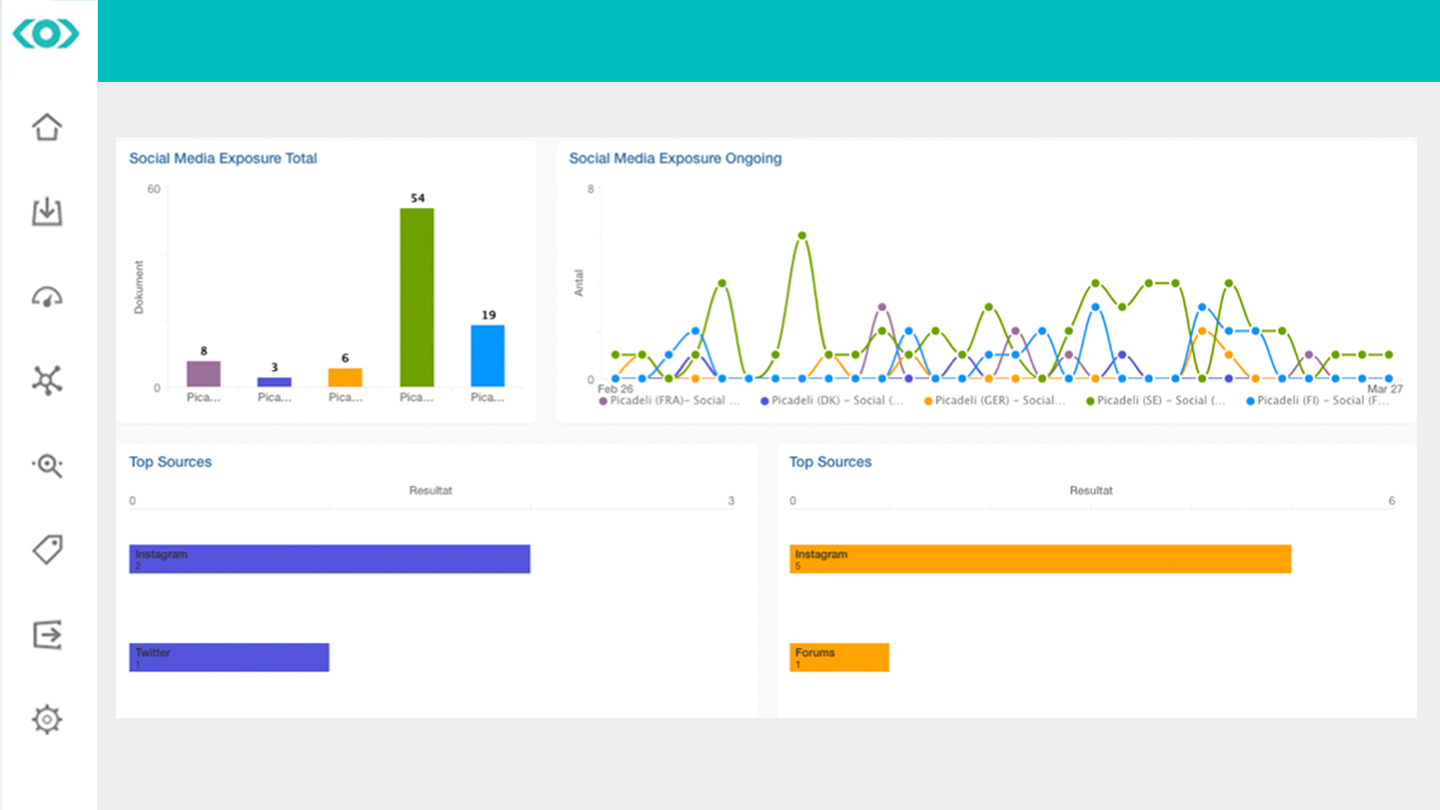The height and width of the screenshot is (810, 1440).
Task: Toggle the Picadeli (FI) legend series
Action: (x=1315, y=400)
